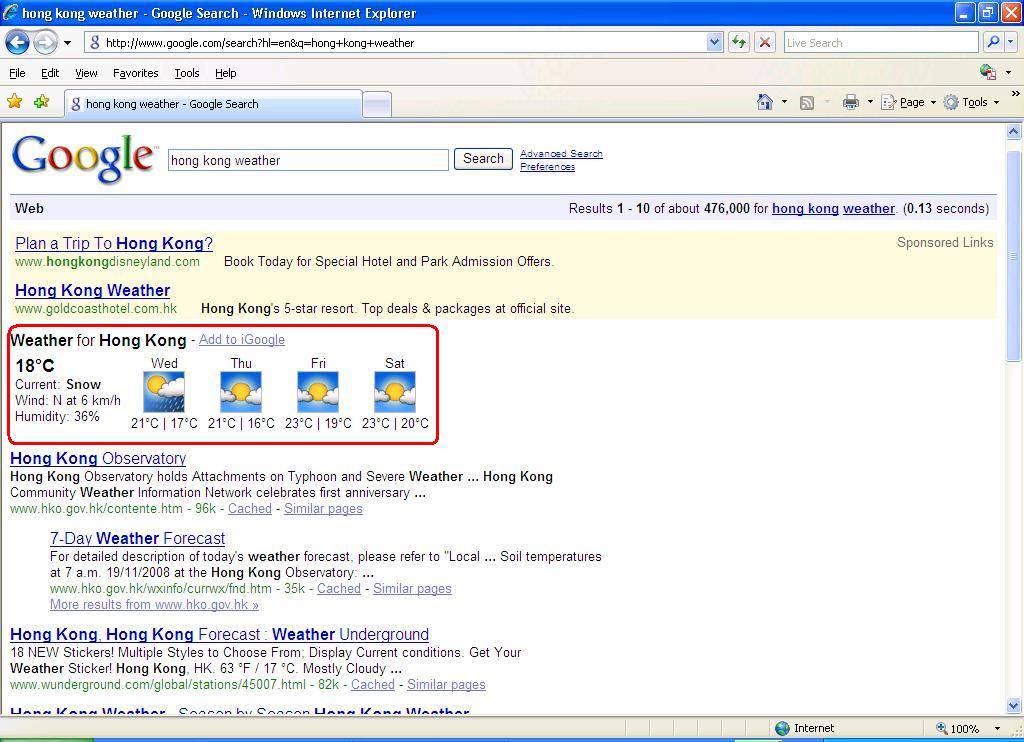The width and height of the screenshot is (1024, 742).
Task: Click the Internet zone globe icon in status bar
Action: (782, 728)
